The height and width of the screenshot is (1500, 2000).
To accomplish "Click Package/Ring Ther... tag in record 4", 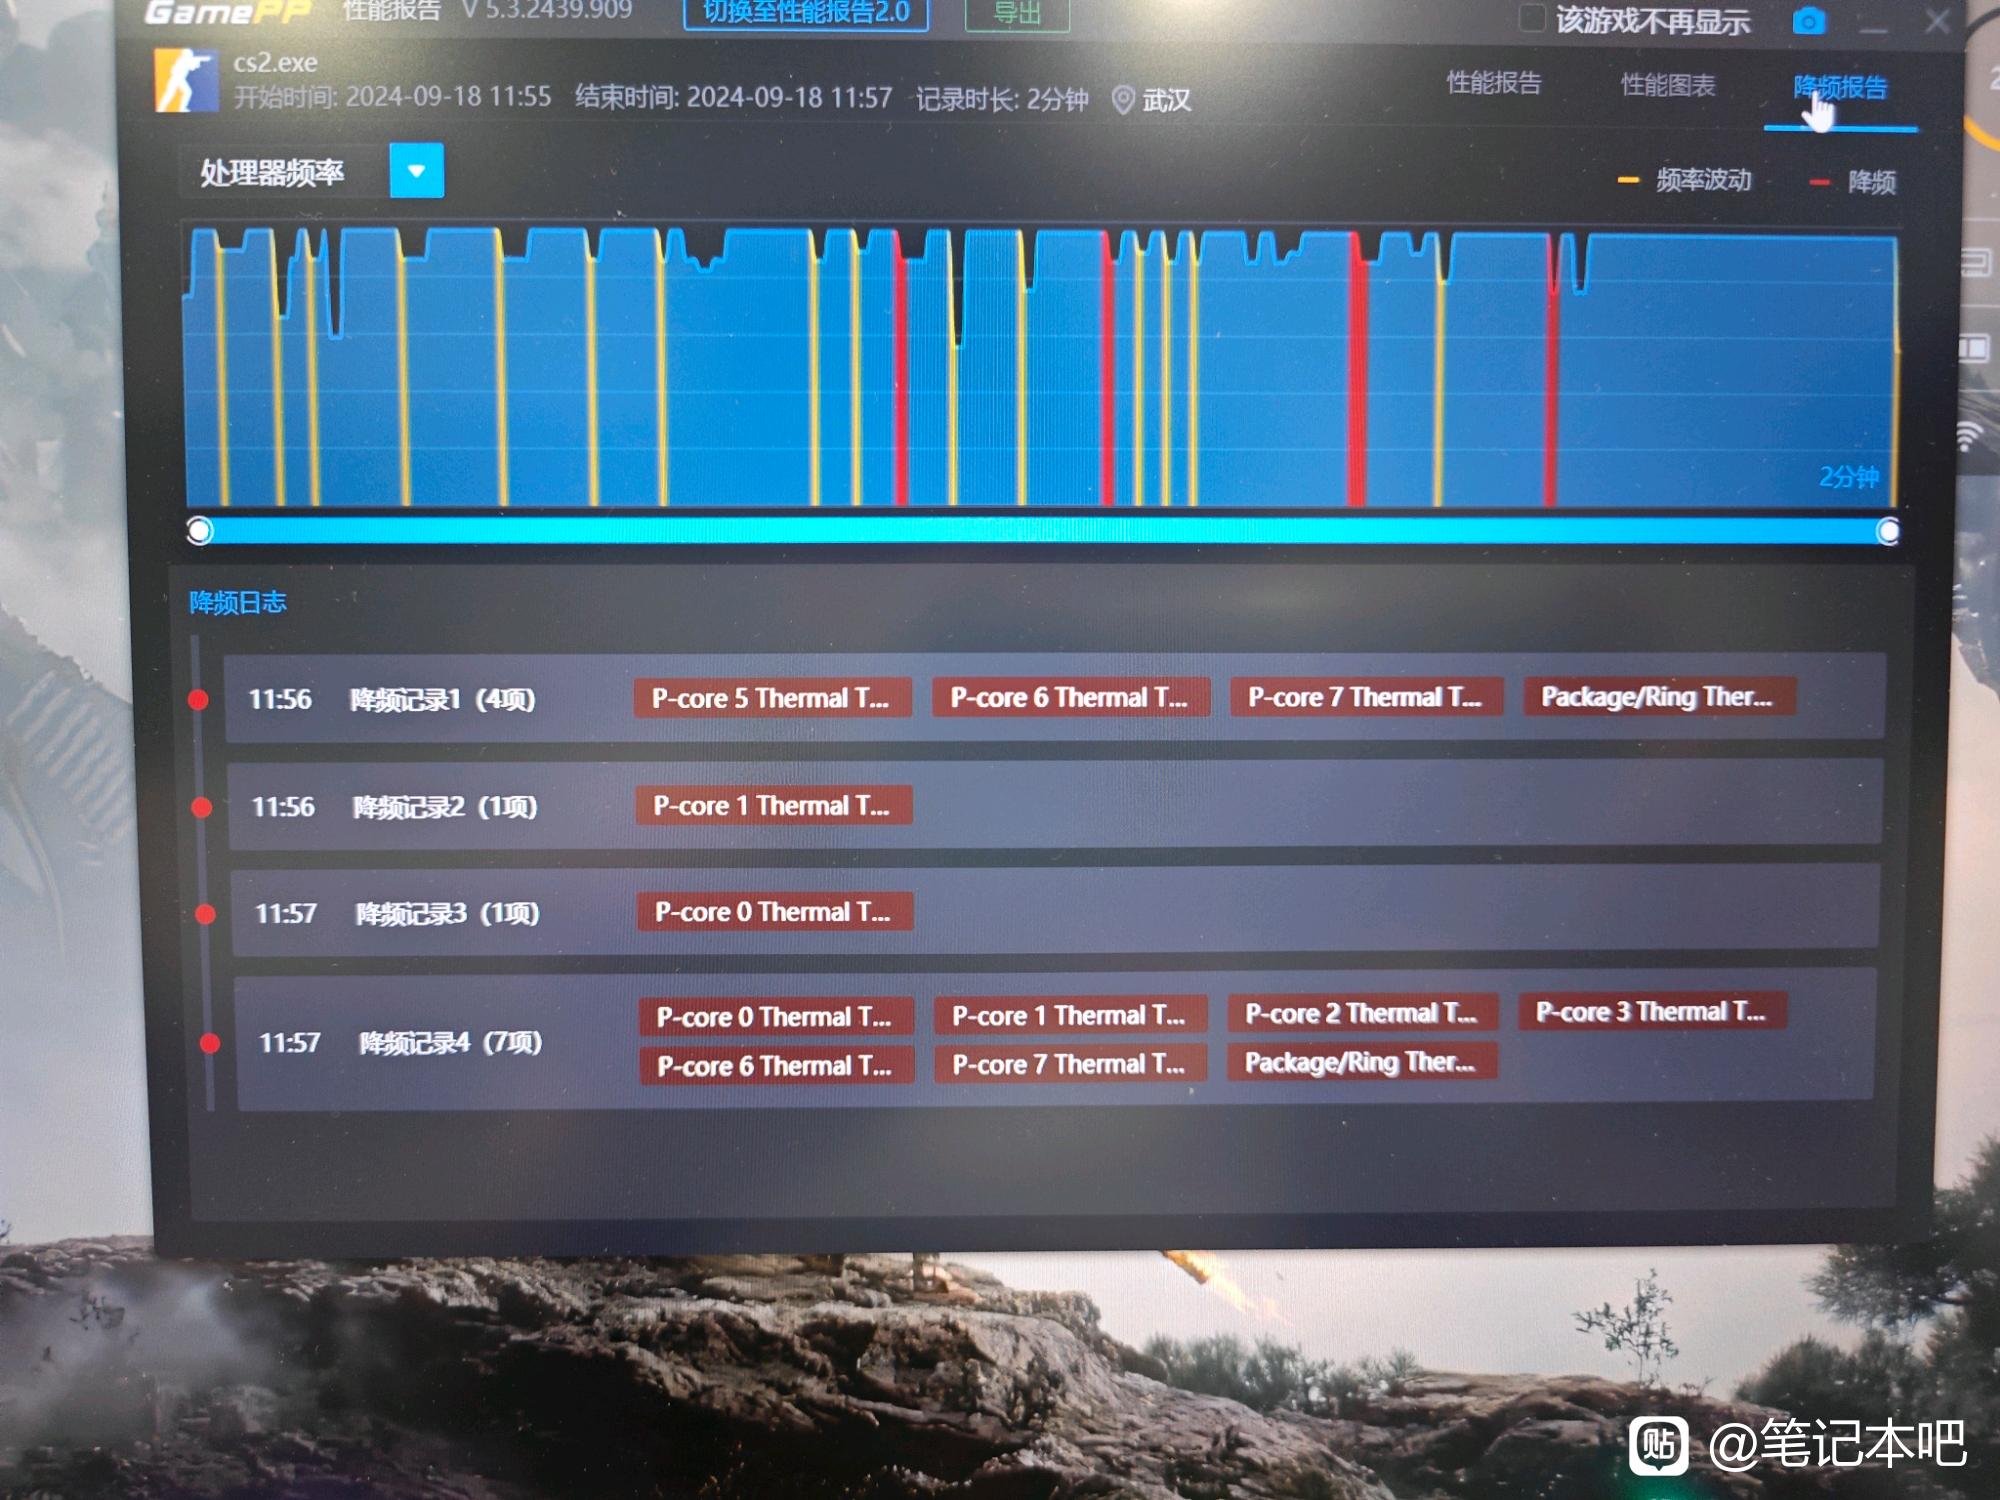I will pyautogui.click(x=1362, y=1061).
